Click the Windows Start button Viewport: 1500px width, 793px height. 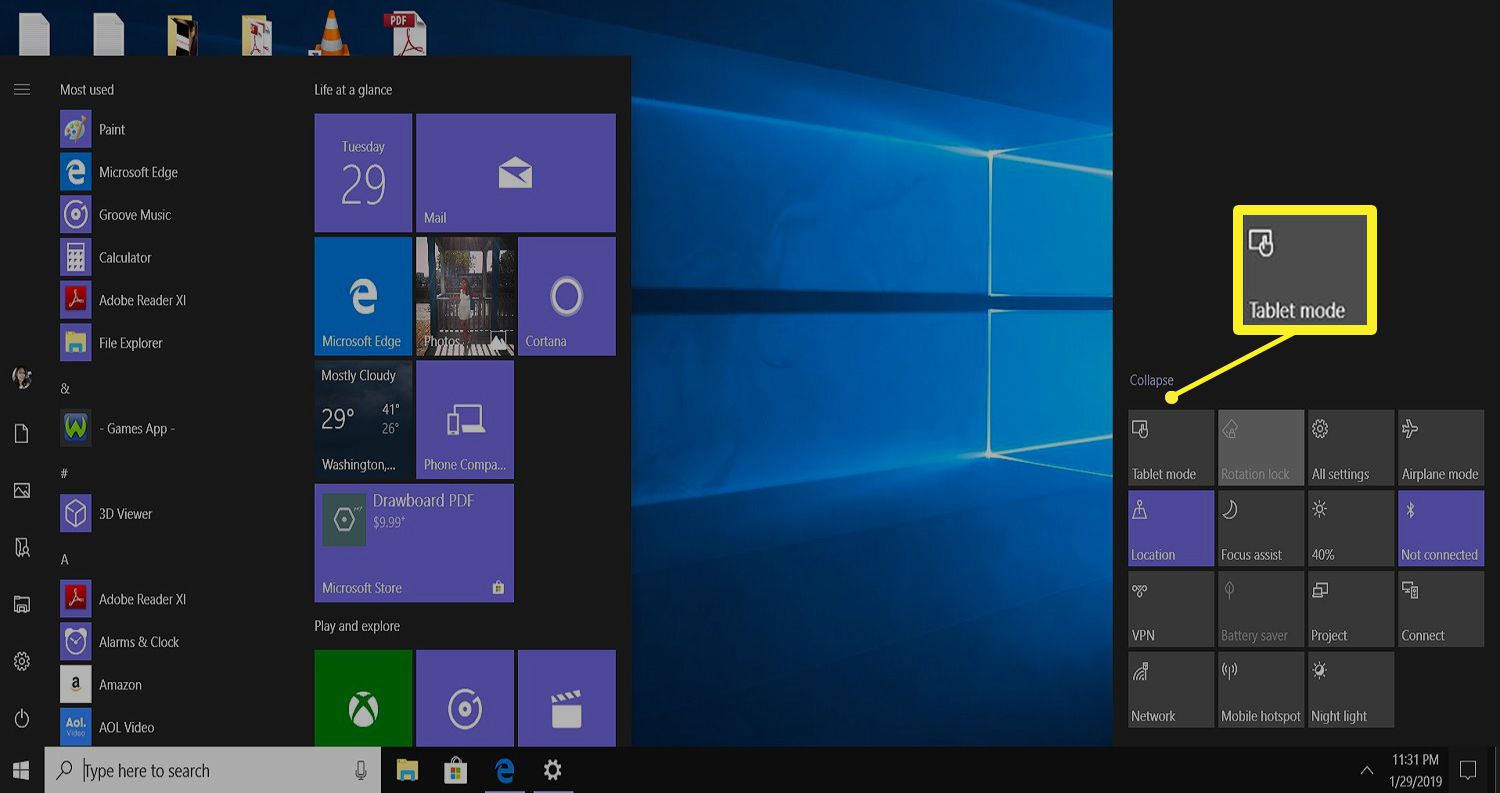[x=21, y=770]
